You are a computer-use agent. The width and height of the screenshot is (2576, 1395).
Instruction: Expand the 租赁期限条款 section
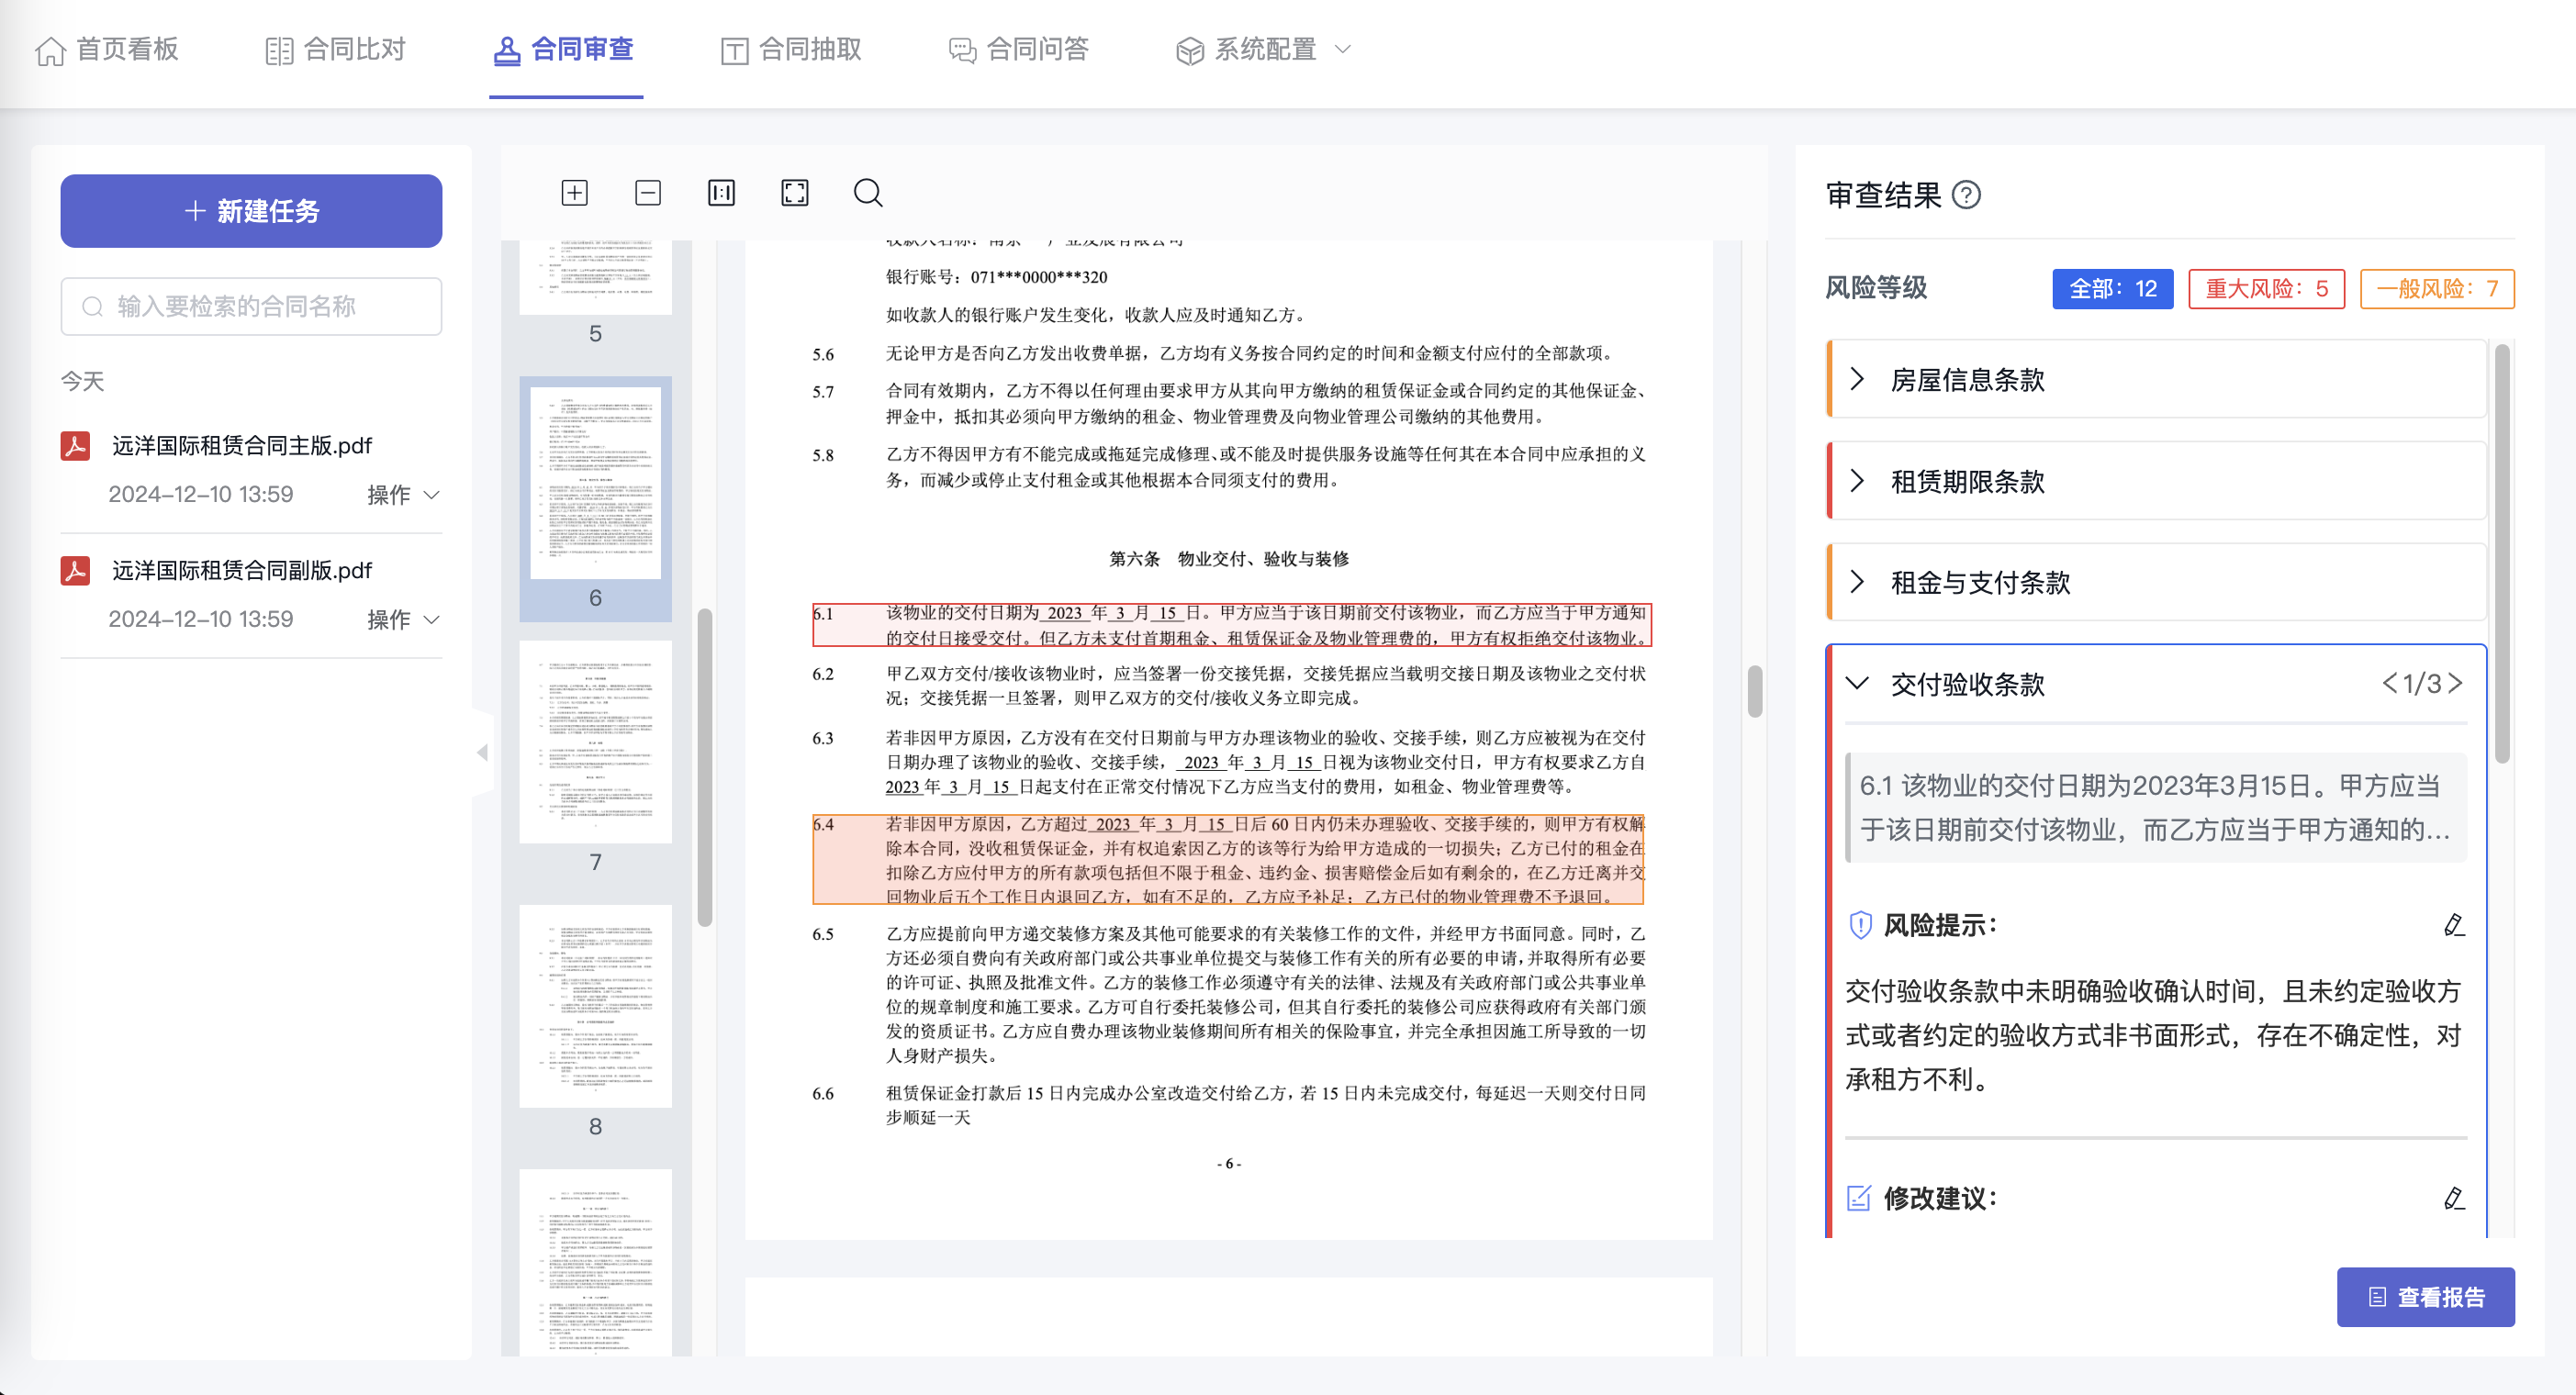[1966, 482]
